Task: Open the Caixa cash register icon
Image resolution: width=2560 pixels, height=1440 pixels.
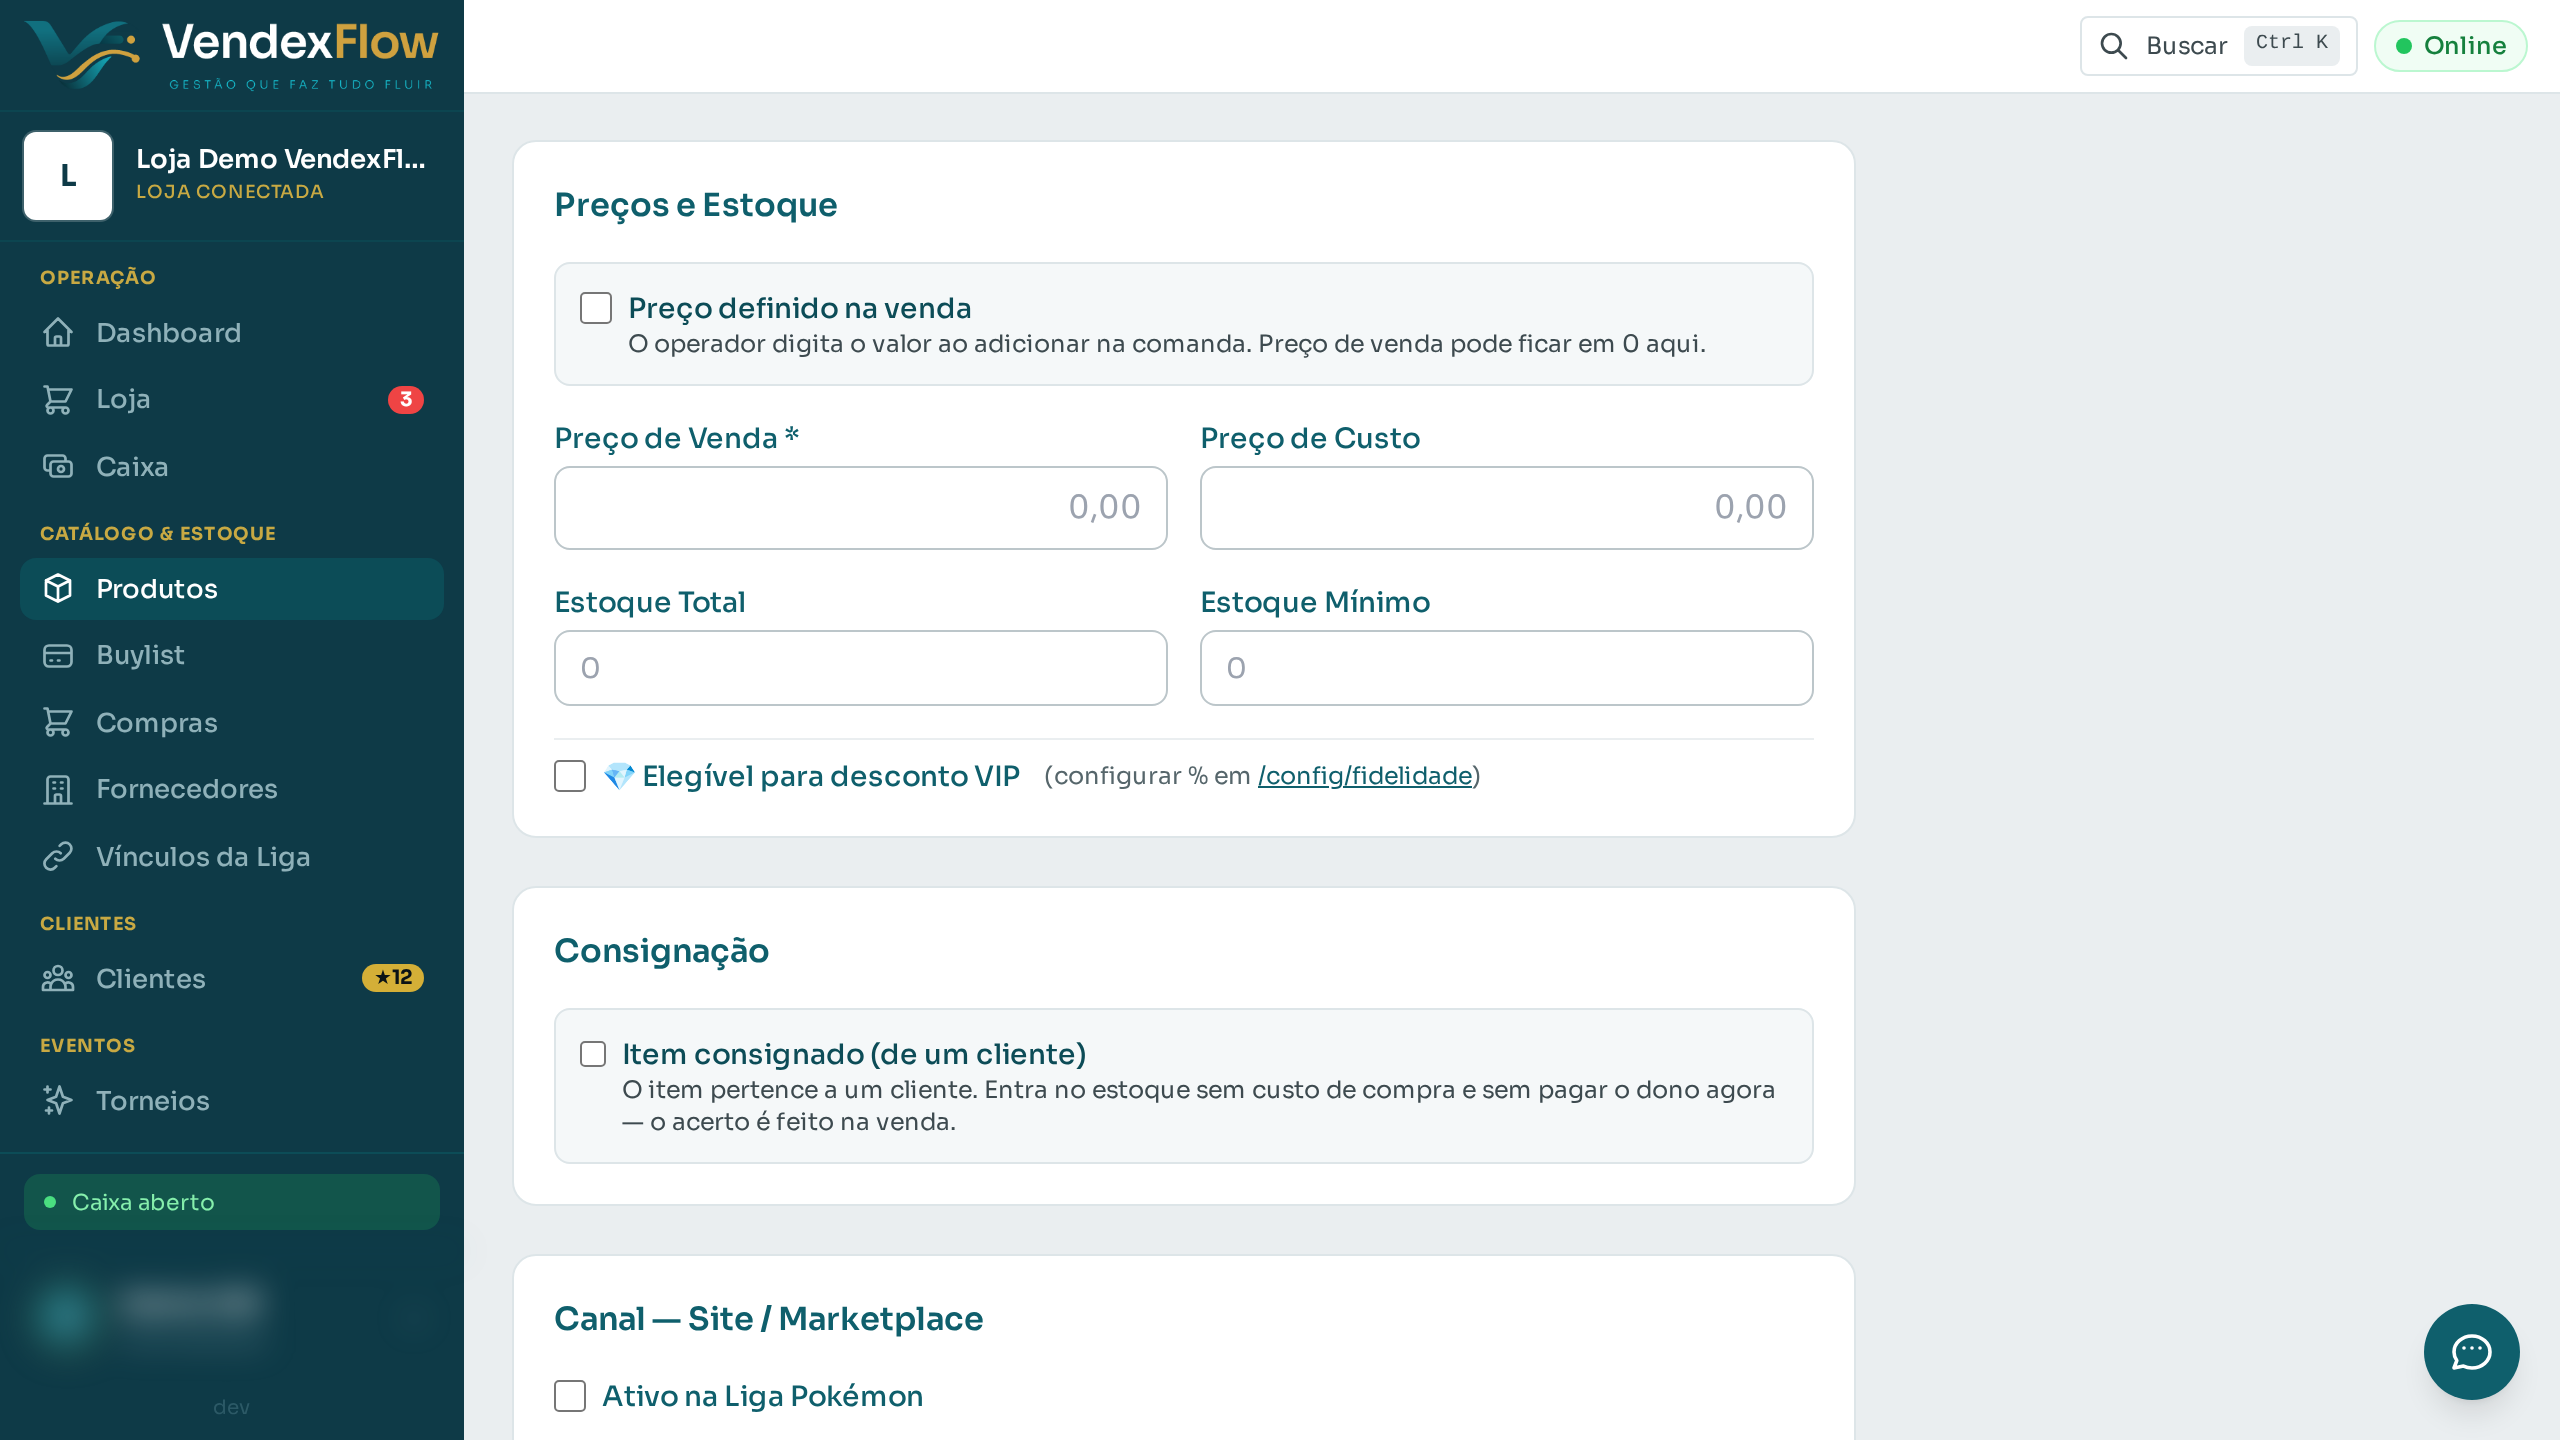Action: coord(58,466)
